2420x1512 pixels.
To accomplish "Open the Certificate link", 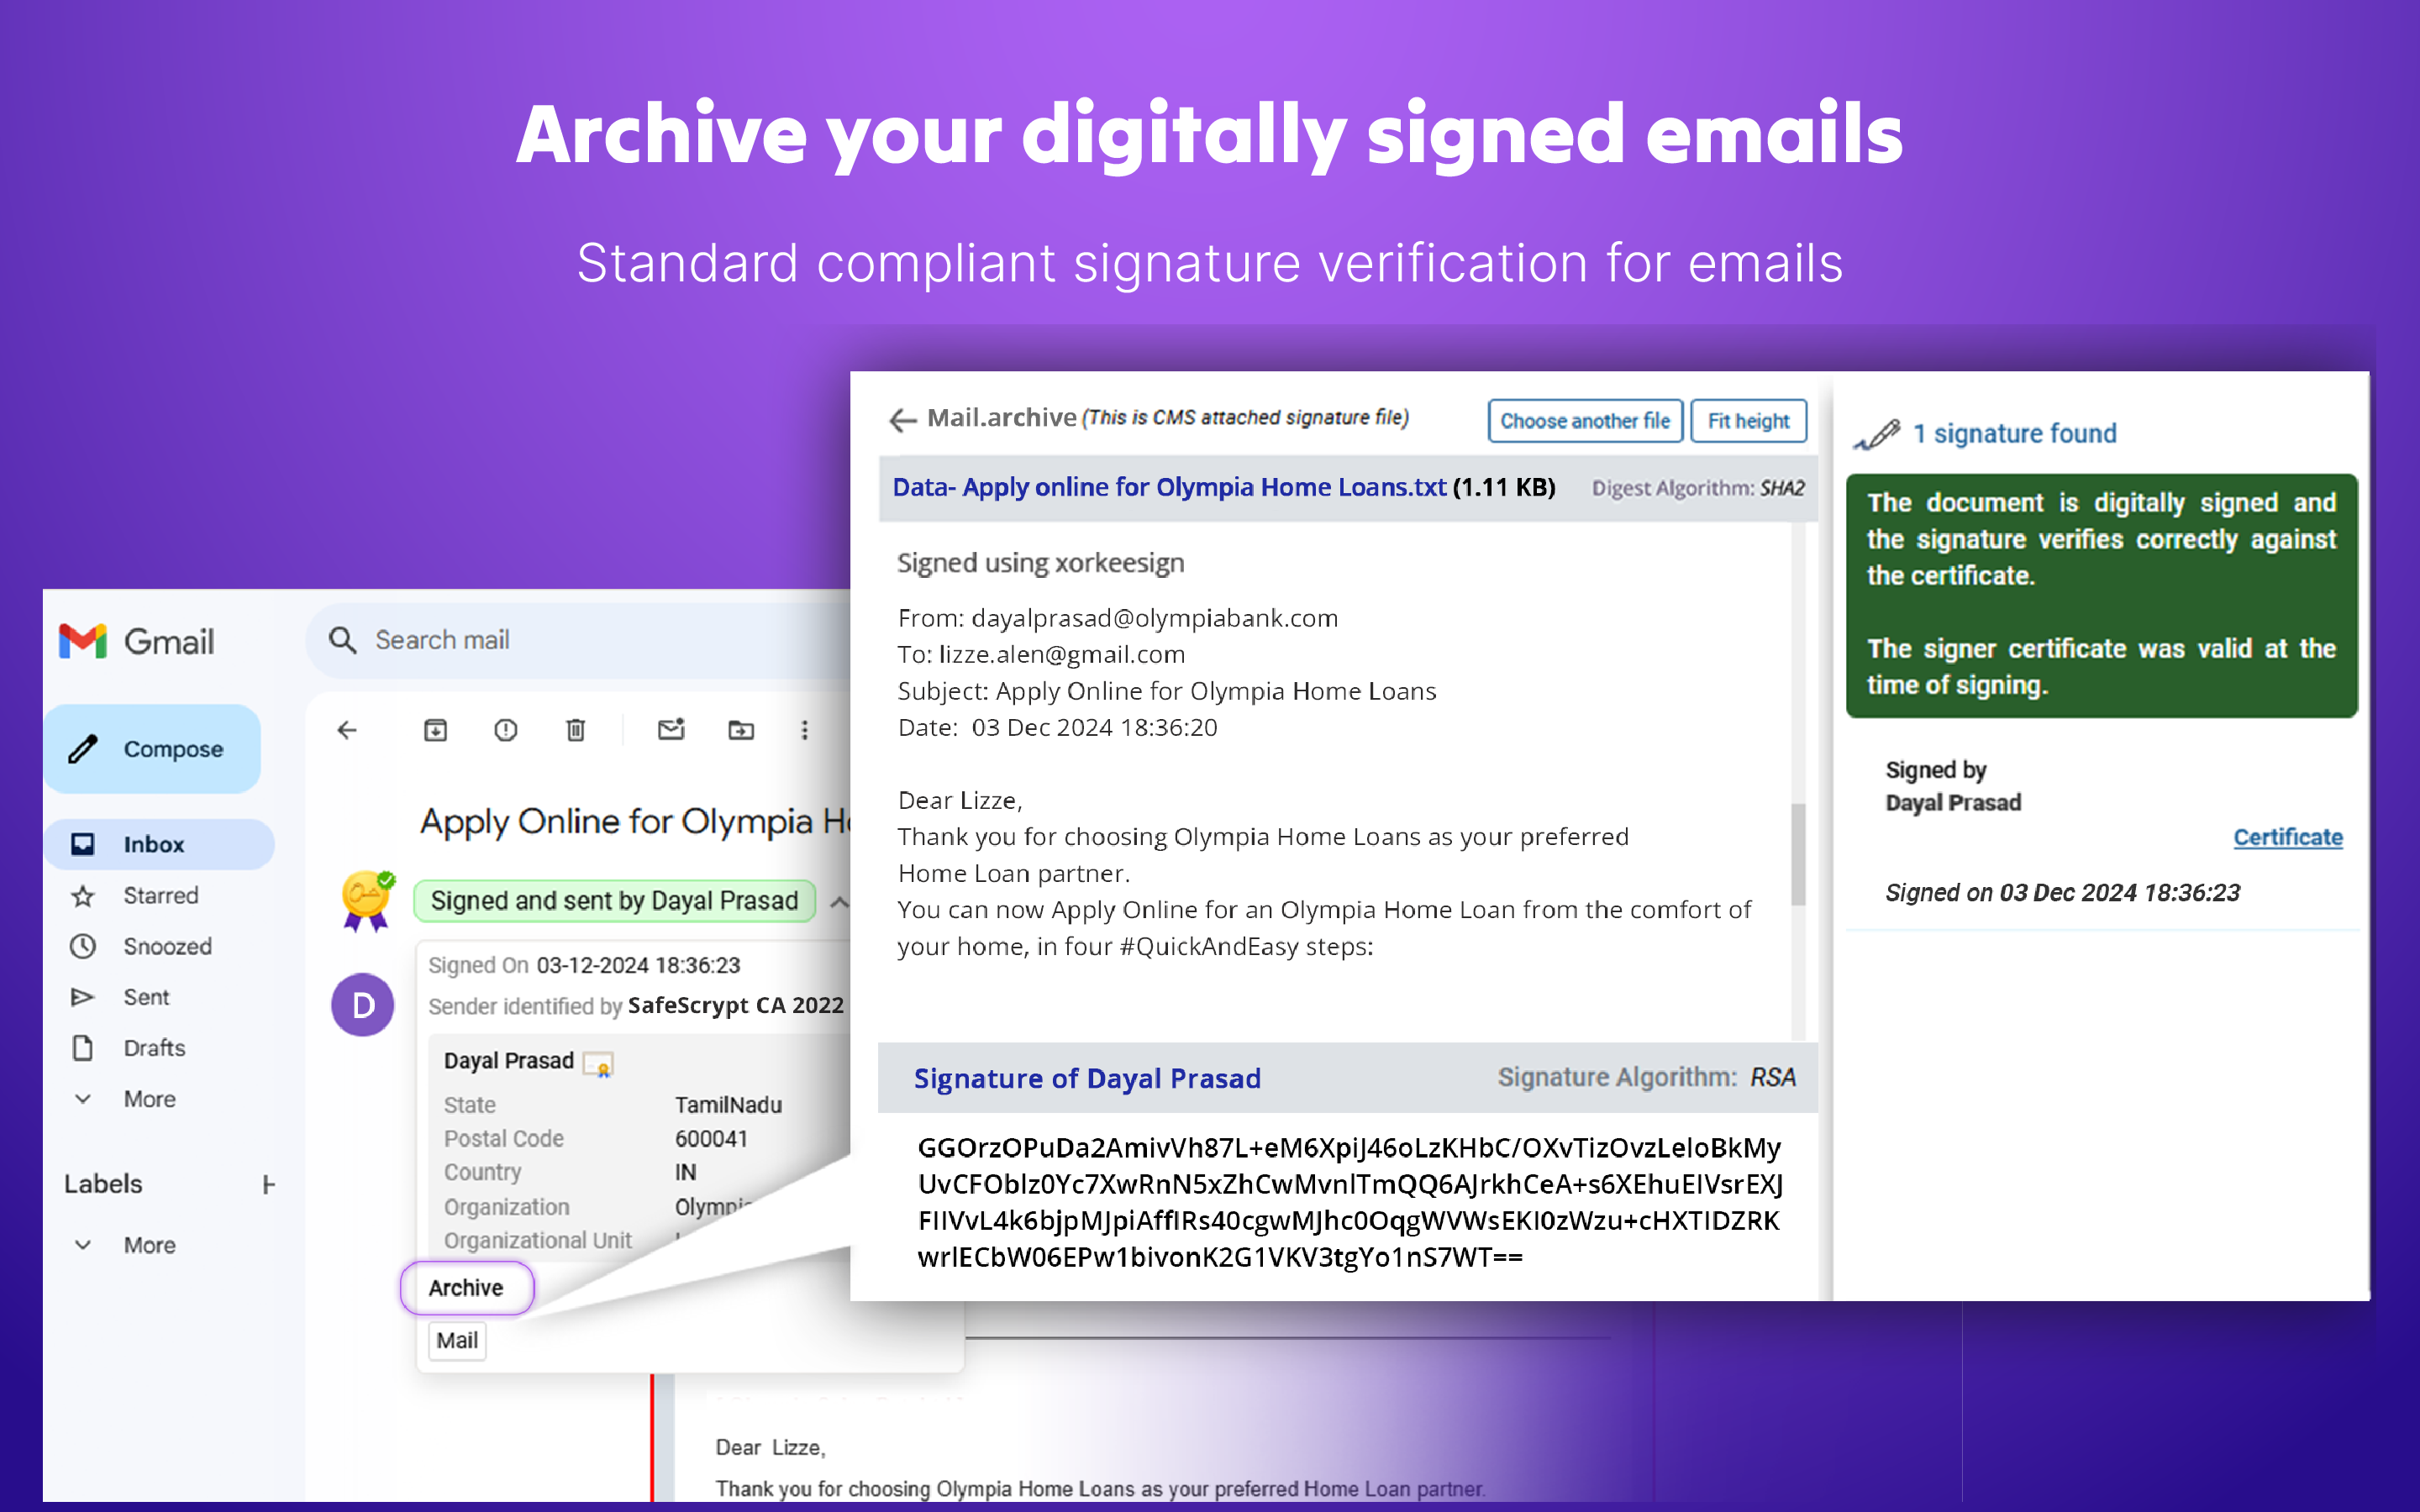I will click(x=2288, y=837).
